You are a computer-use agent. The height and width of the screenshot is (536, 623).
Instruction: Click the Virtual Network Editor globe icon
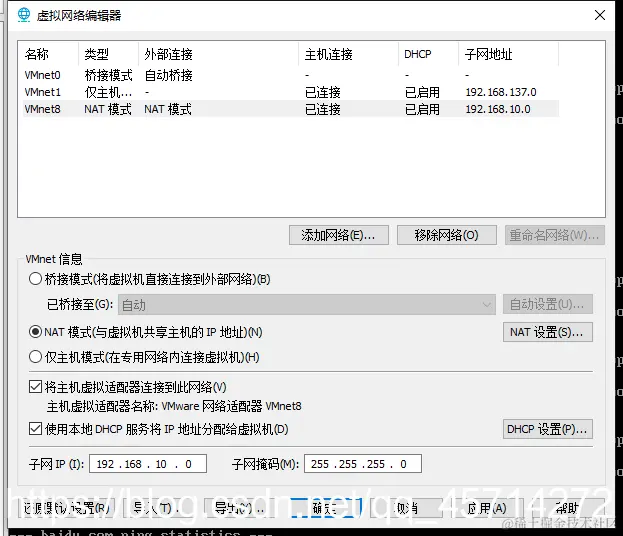pos(24,15)
